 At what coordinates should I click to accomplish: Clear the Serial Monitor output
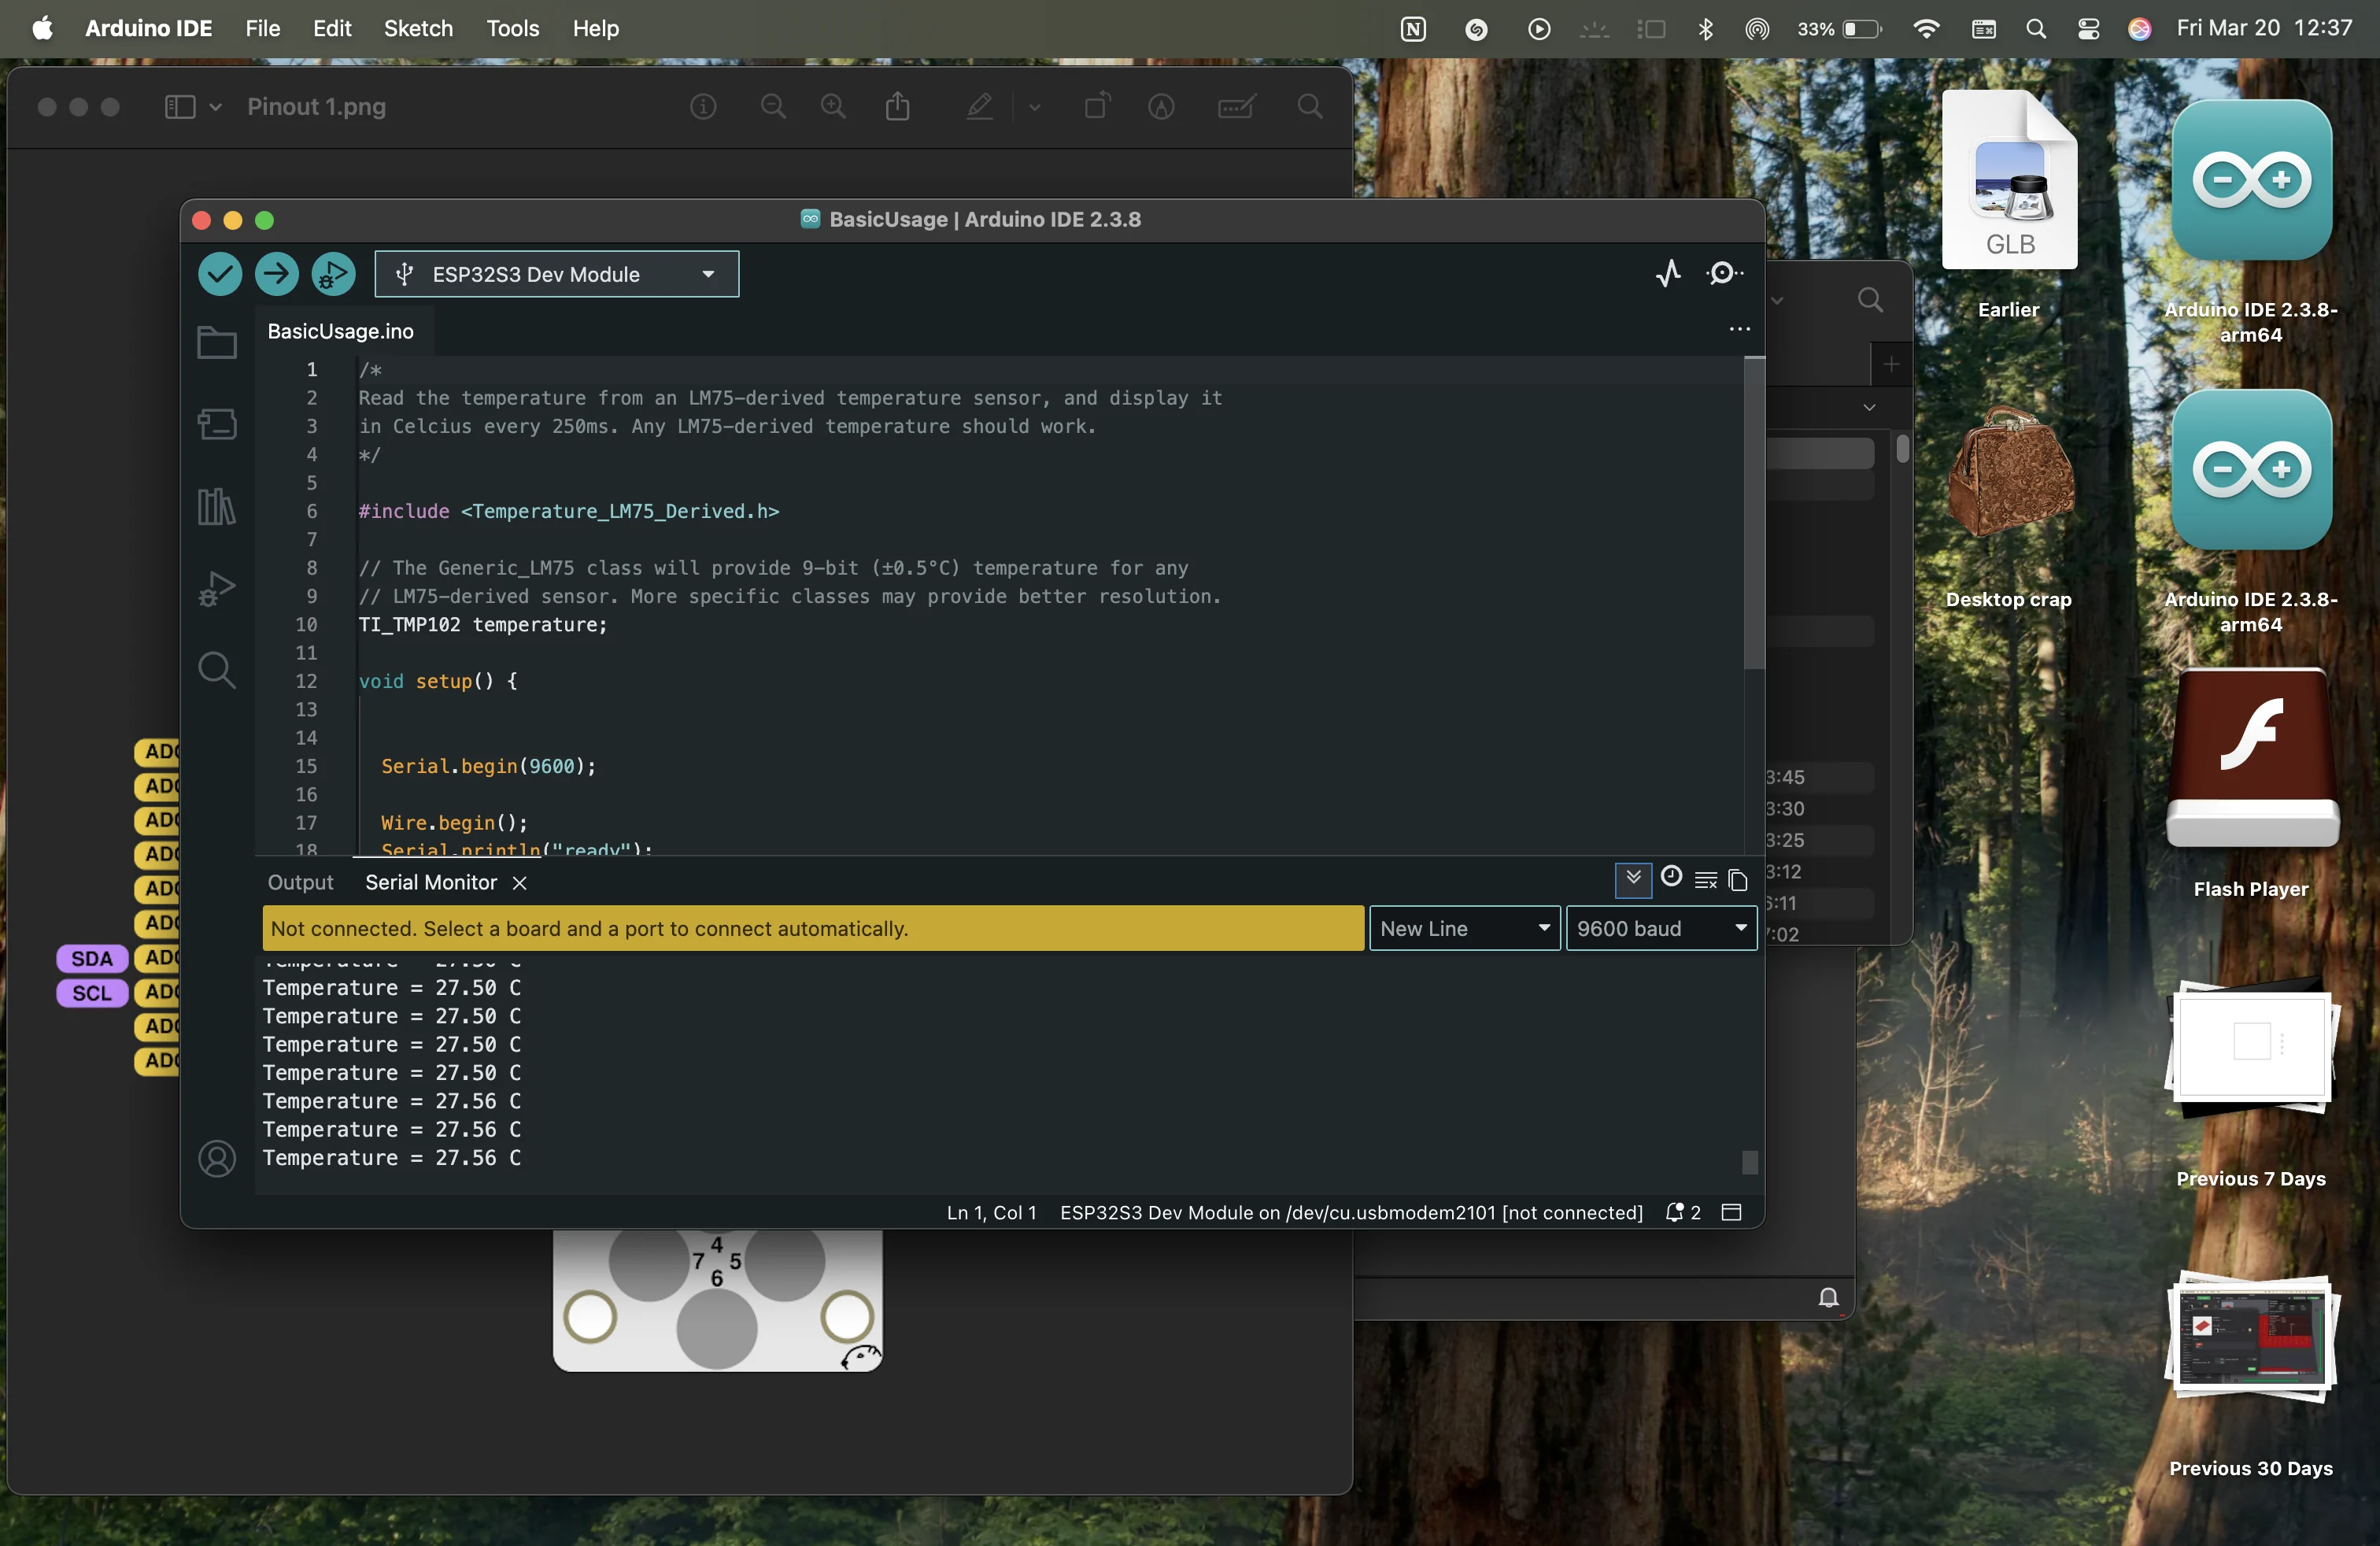tap(1706, 880)
